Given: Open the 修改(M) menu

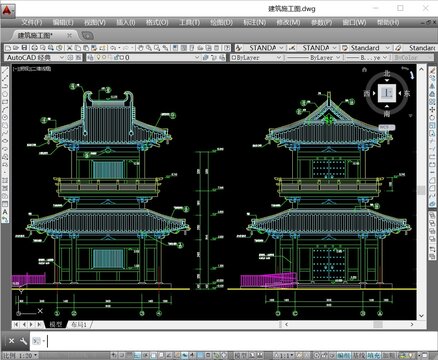Looking at the screenshot, I should 288,22.
